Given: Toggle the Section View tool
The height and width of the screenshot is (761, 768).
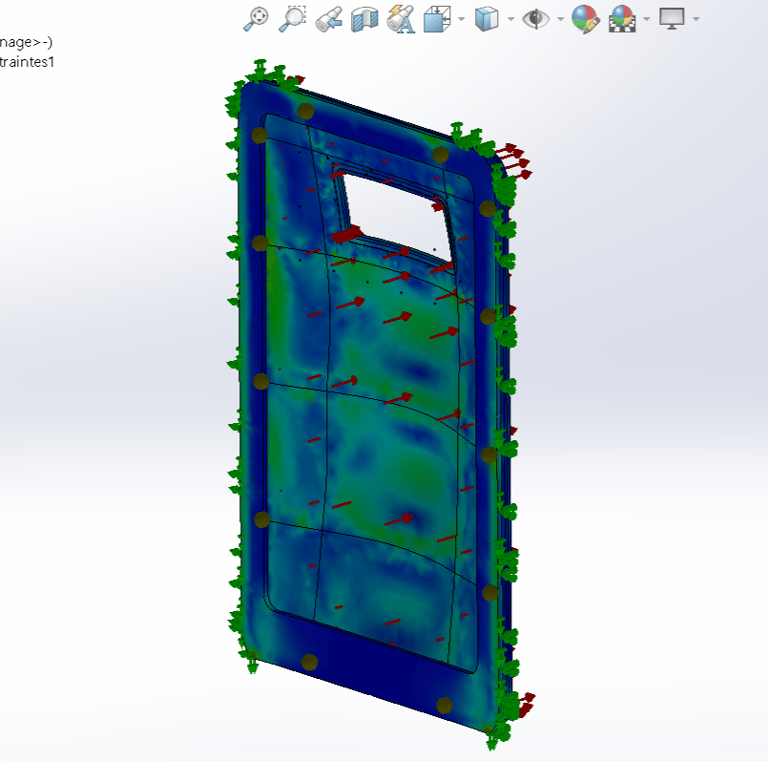Looking at the screenshot, I should click(365, 19).
